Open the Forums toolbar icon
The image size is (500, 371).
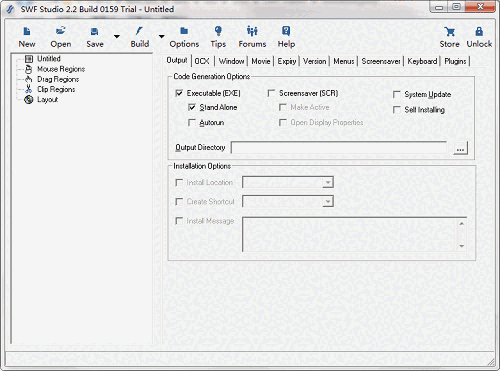[252, 31]
